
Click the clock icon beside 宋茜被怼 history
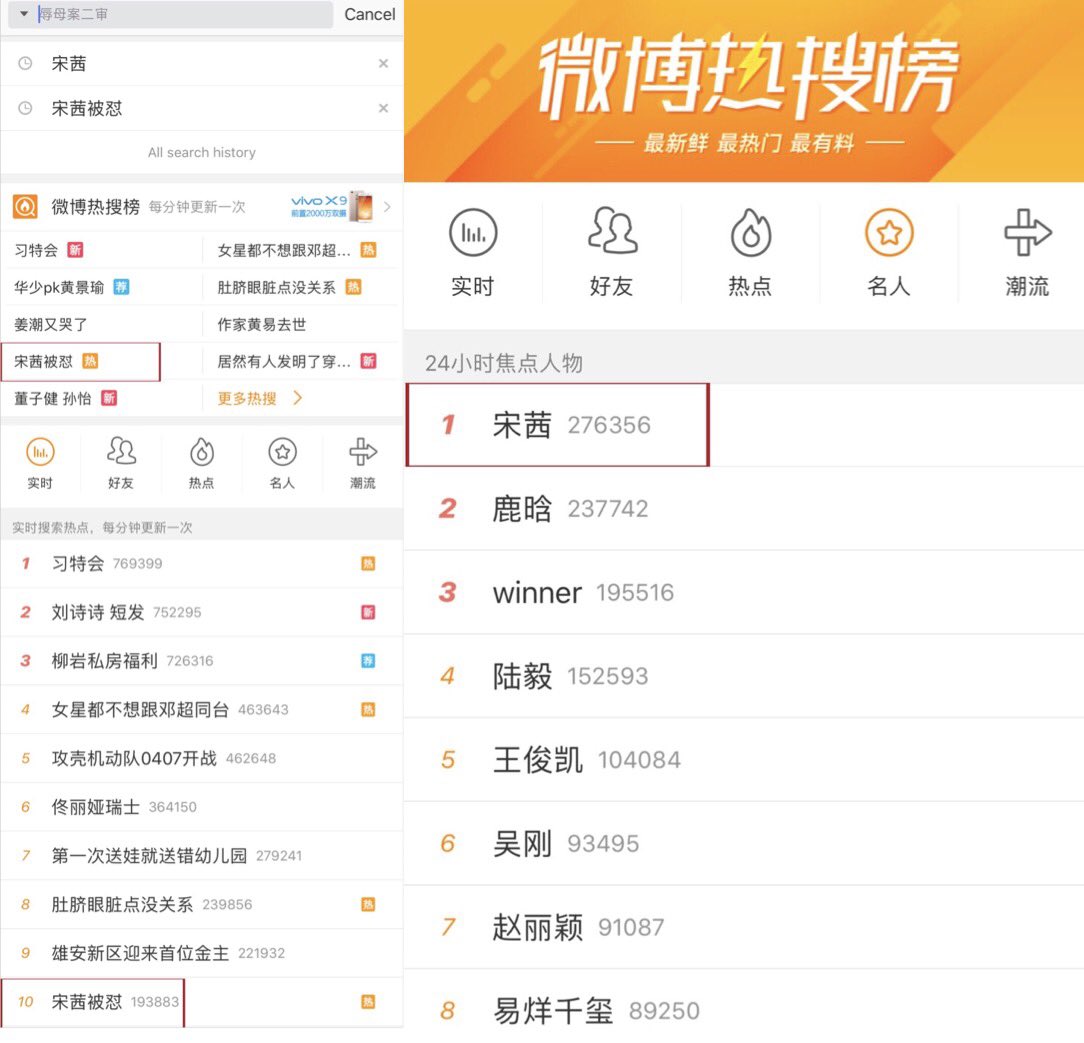tap(25, 109)
